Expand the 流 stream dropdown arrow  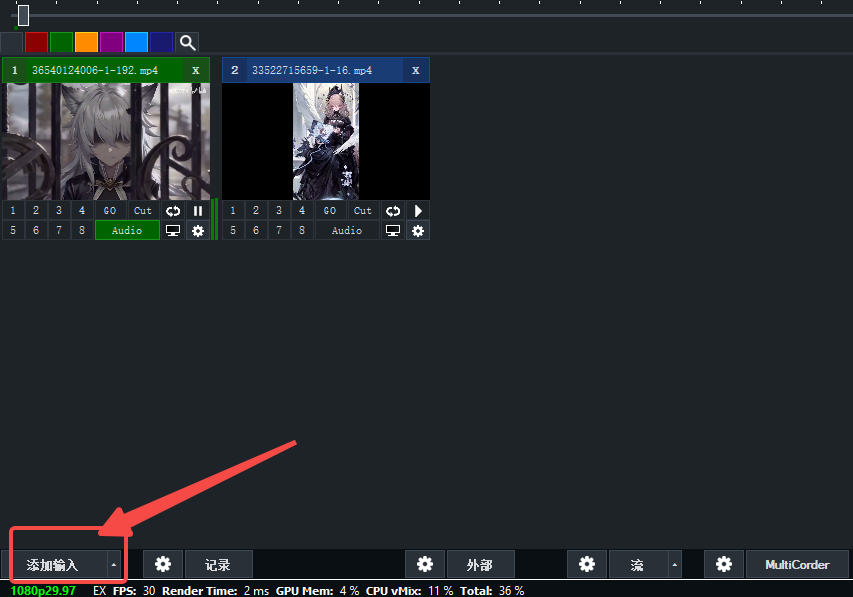(x=675, y=565)
